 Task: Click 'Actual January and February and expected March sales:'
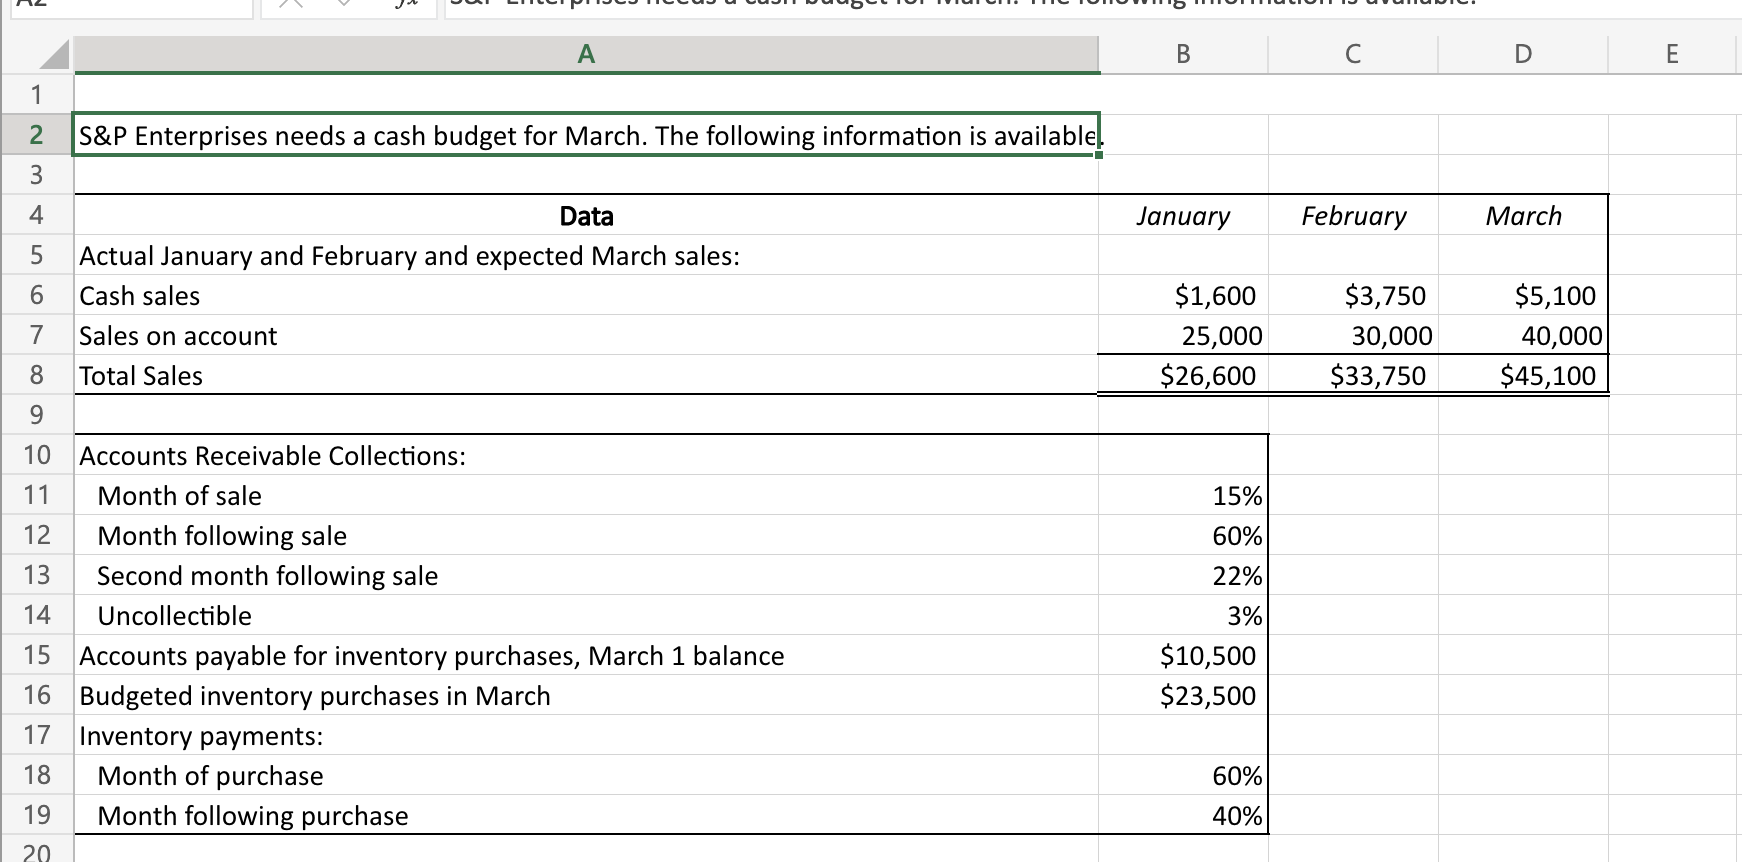pyautogui.click(x=410, y=256)
